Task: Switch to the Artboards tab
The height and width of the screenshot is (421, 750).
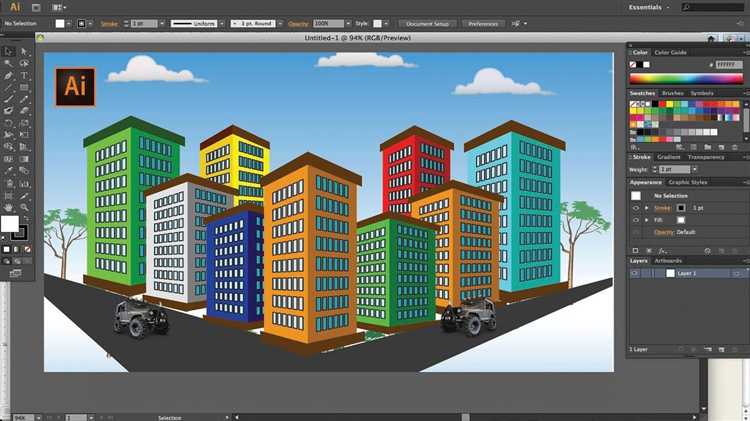Action: 668,261
